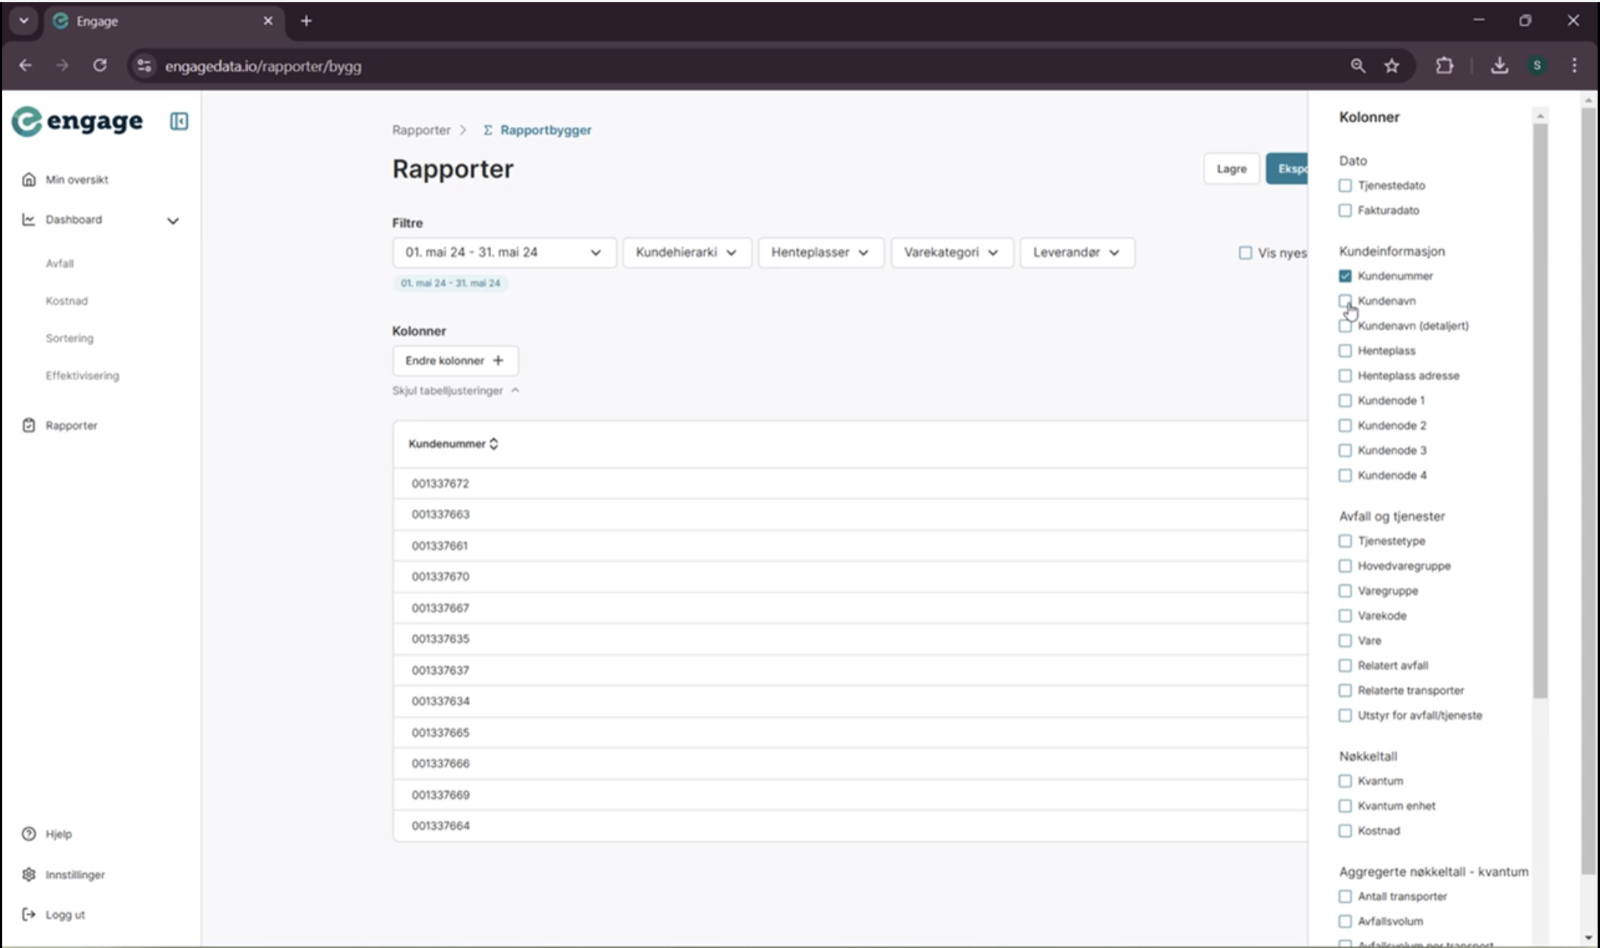Click the Rapportbygger breadcrumb link
1600x948 pixels.
[546, 131]
